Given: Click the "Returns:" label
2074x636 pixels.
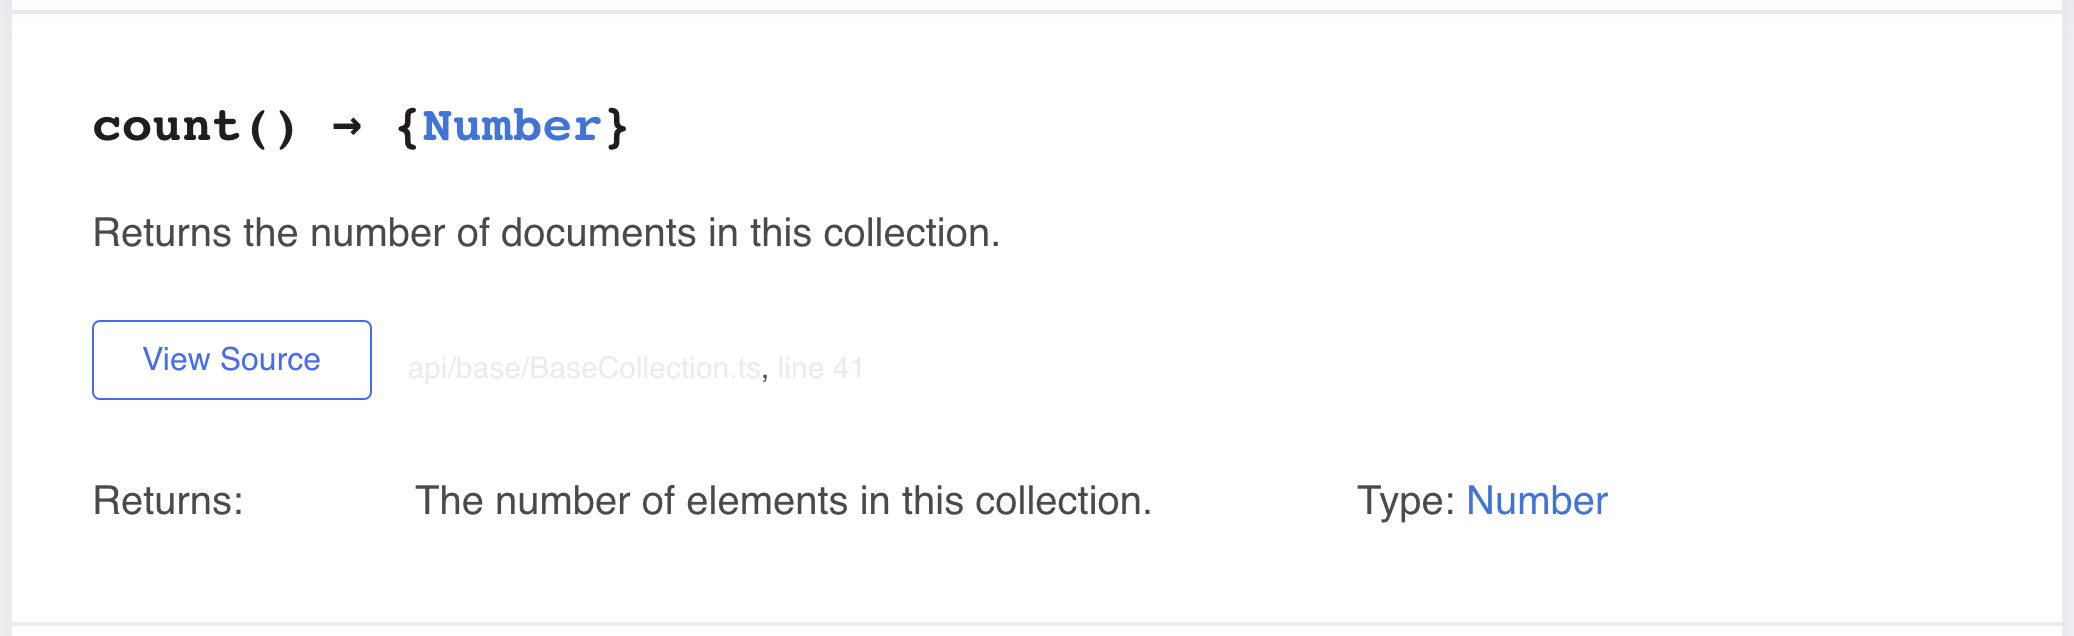Looking at the screenshot, I should coord(168,501).
